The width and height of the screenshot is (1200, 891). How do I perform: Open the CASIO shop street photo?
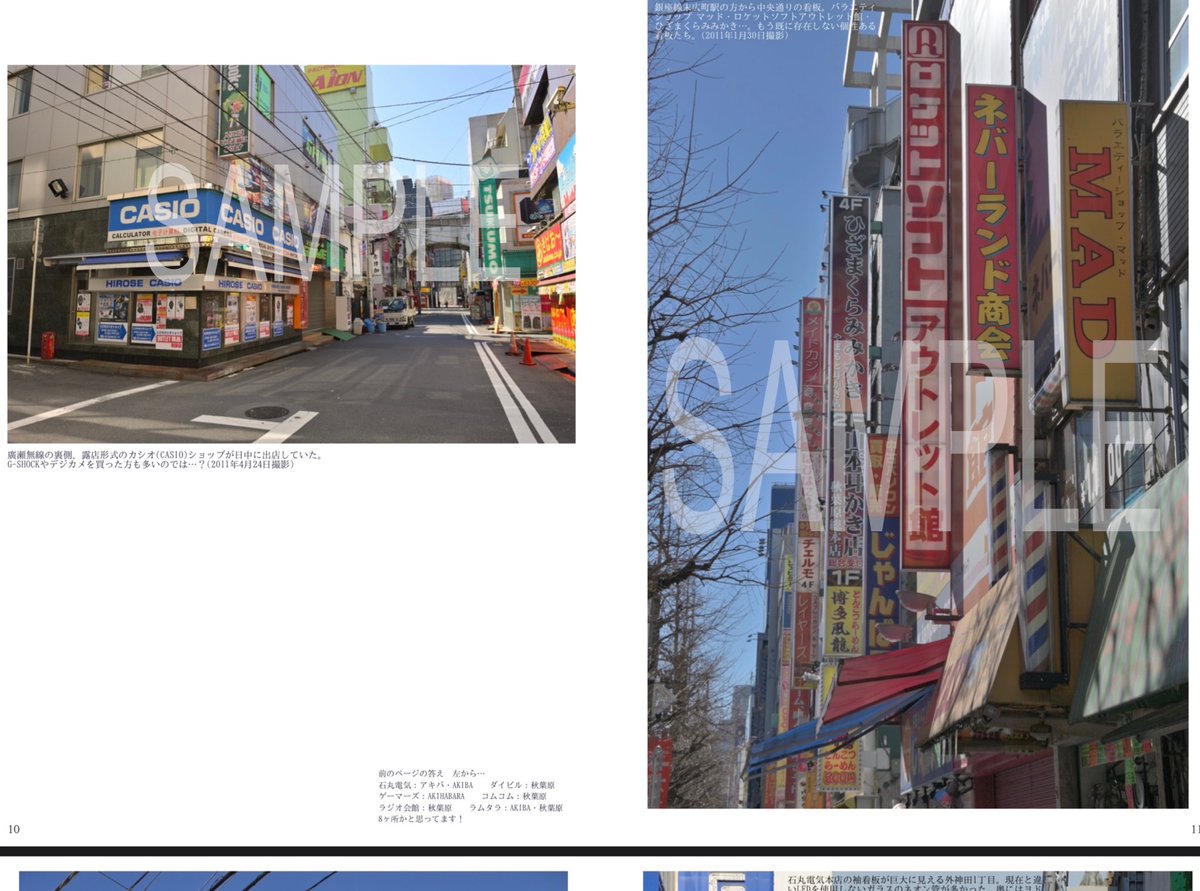[x=291, y=254]
